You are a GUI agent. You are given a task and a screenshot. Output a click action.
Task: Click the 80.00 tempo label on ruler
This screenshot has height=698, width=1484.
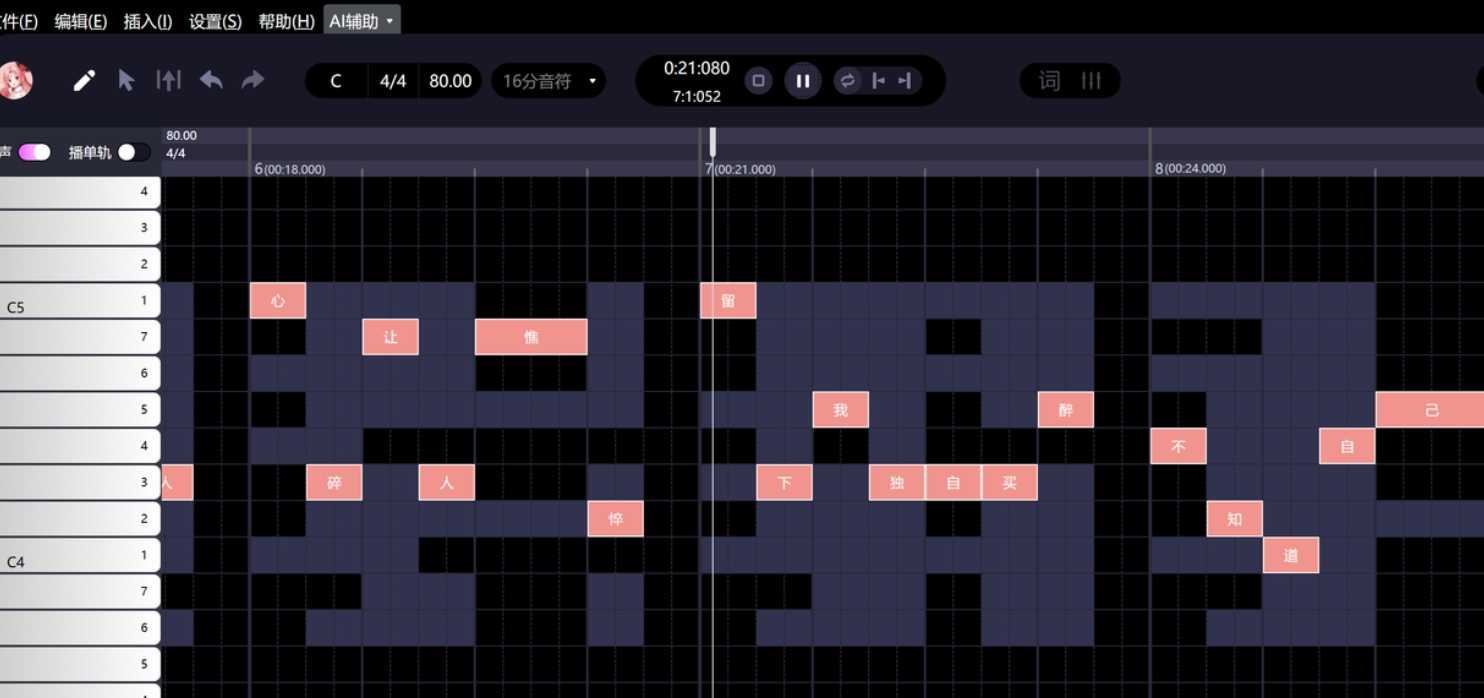[x=181, y=135]
